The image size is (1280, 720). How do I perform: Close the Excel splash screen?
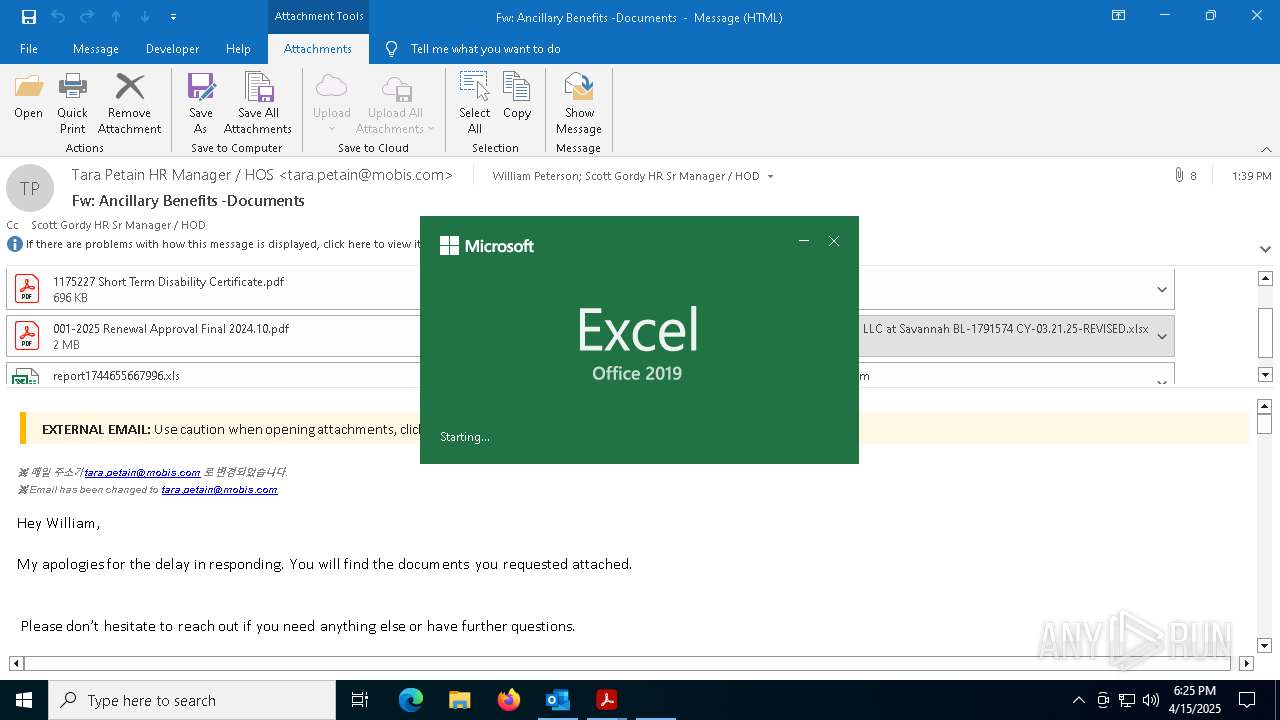click(834, 241)
